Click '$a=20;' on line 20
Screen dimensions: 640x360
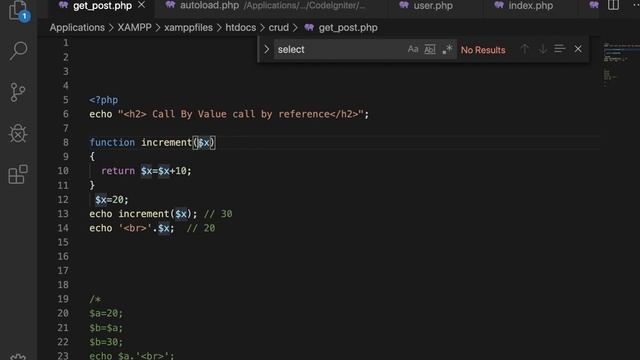tap(106, 313)
